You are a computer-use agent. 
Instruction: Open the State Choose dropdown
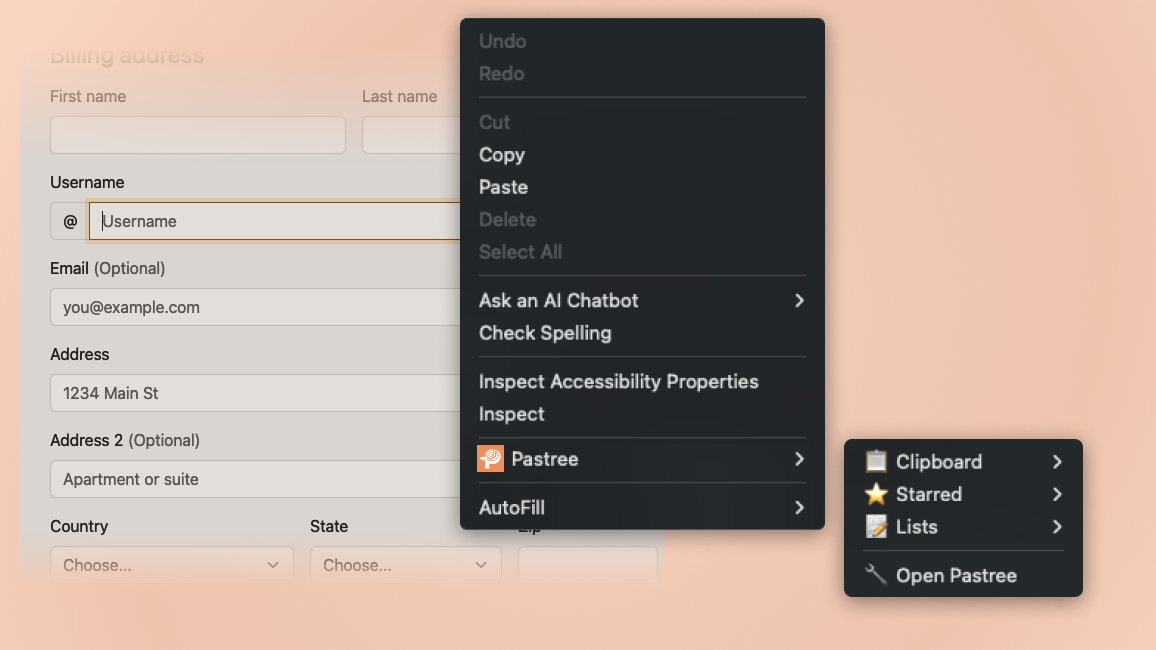(x=404, y=565)
